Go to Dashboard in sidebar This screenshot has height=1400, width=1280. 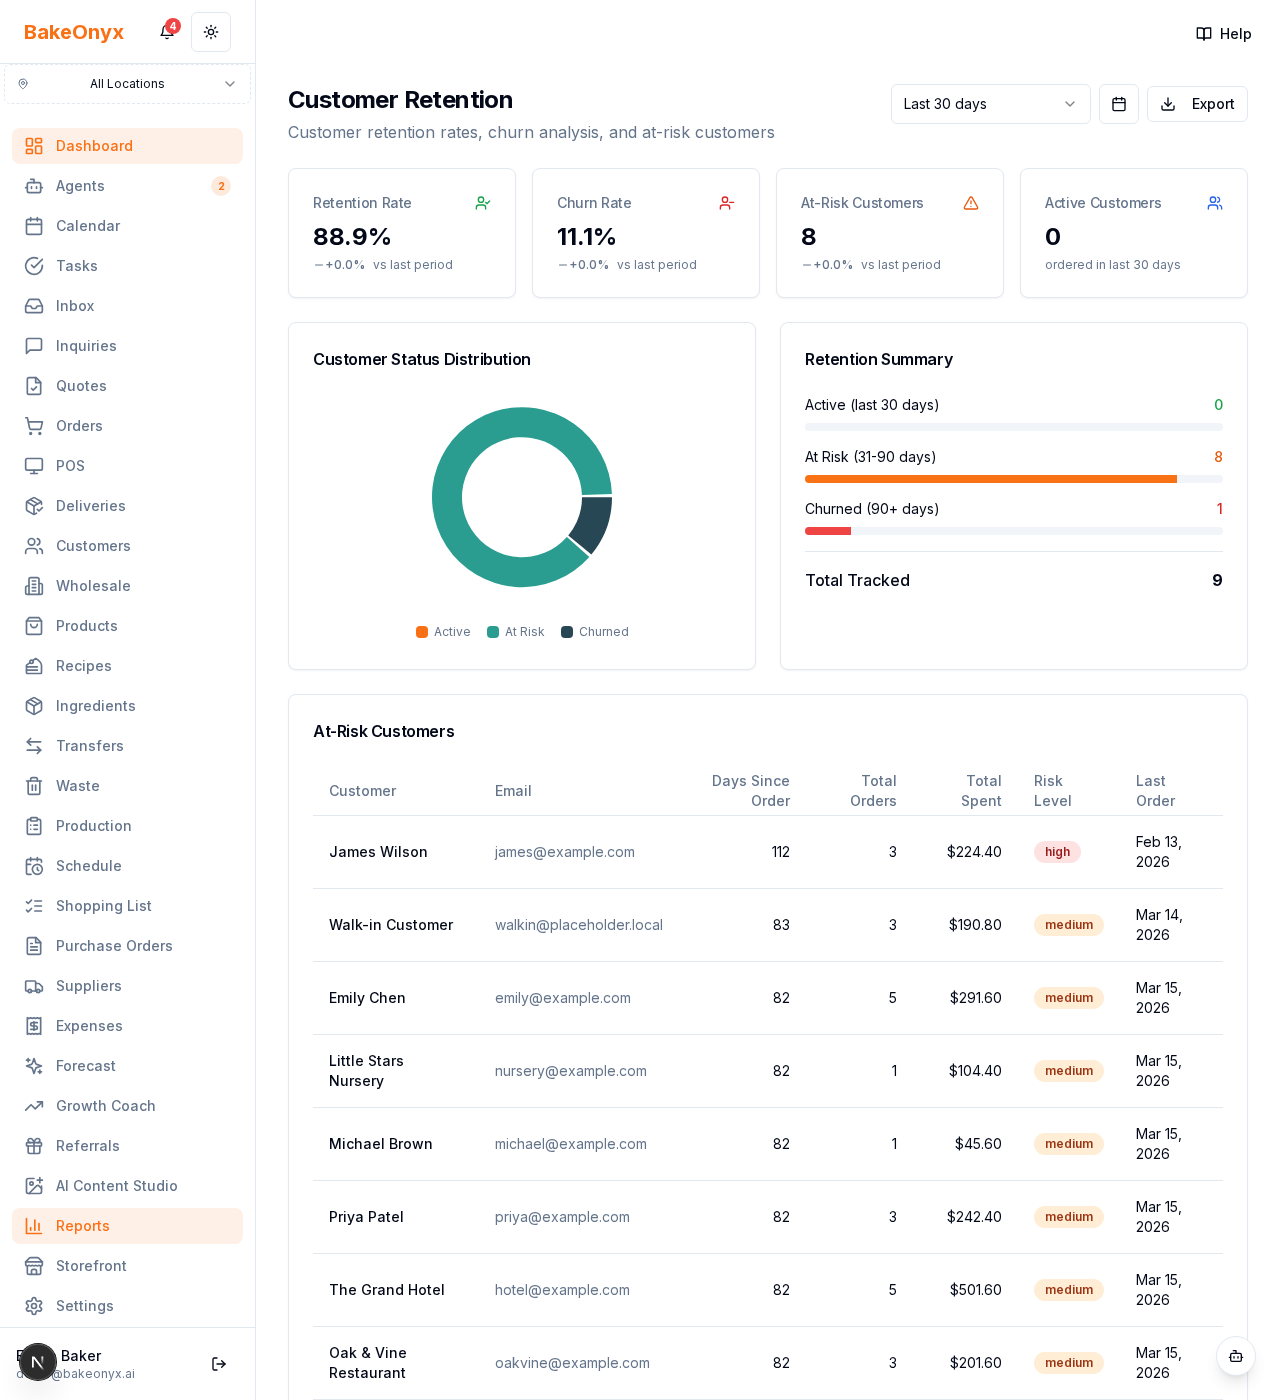tap(127, 146)
